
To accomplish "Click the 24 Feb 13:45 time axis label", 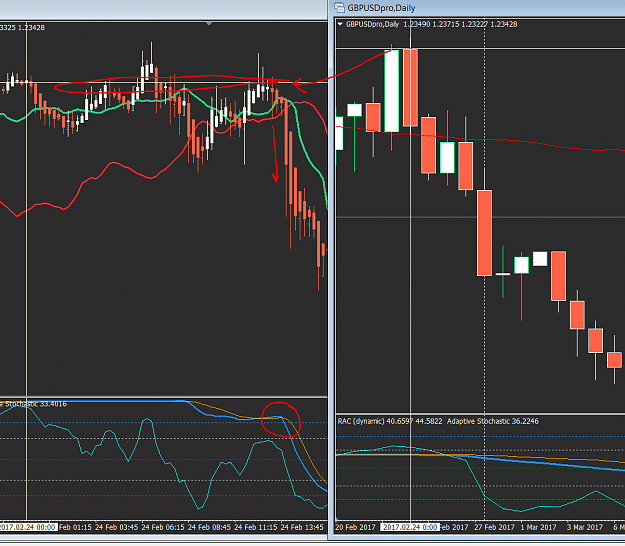I will pyautogui.click(x=302, y=527).
